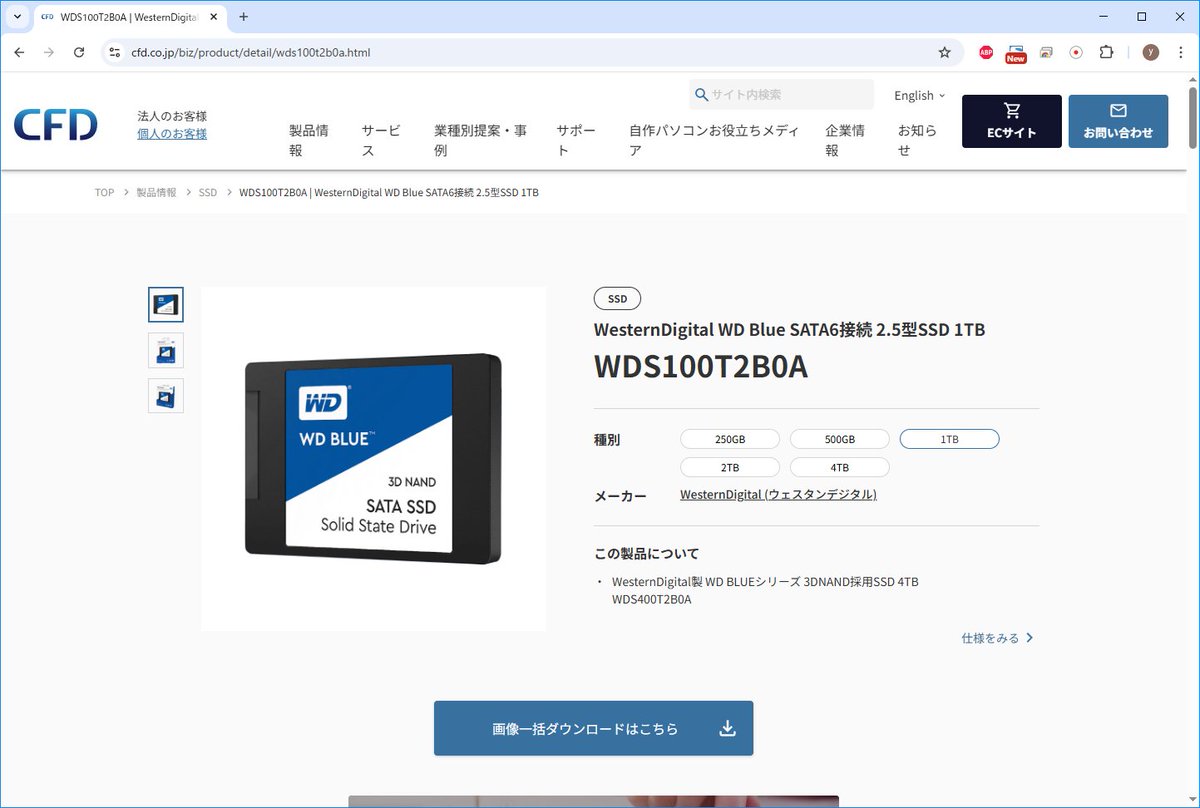Open the extension icon with the red New badge
The height and width of the screenshot is (808, 1200).
tap(1016, 53)
